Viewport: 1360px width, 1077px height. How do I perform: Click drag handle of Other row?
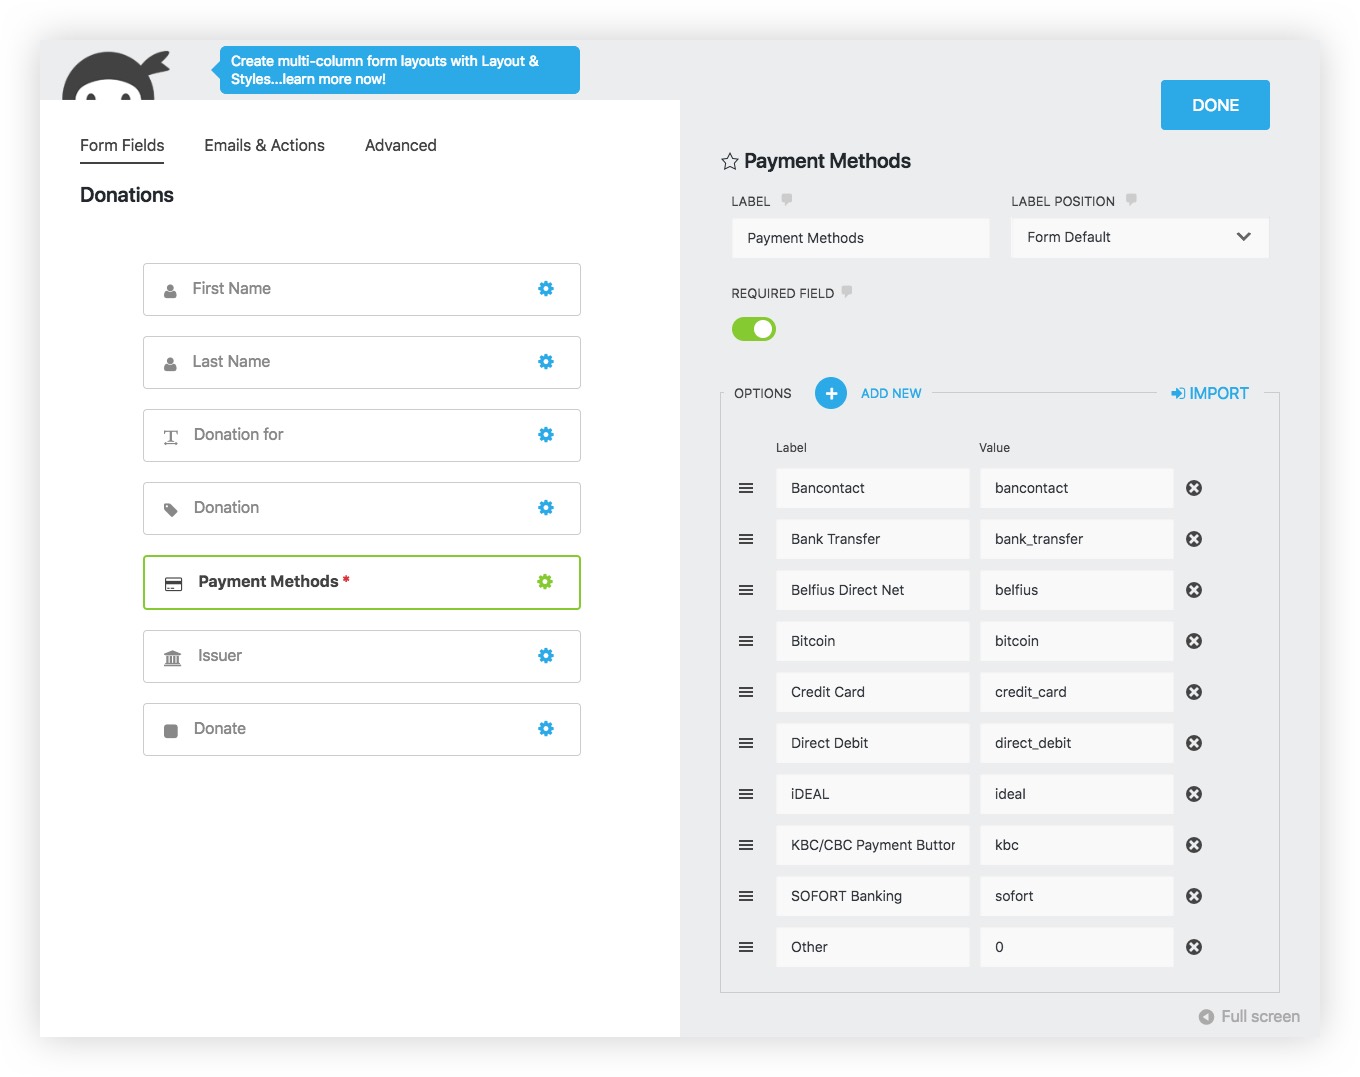click(x=746, y=947)
